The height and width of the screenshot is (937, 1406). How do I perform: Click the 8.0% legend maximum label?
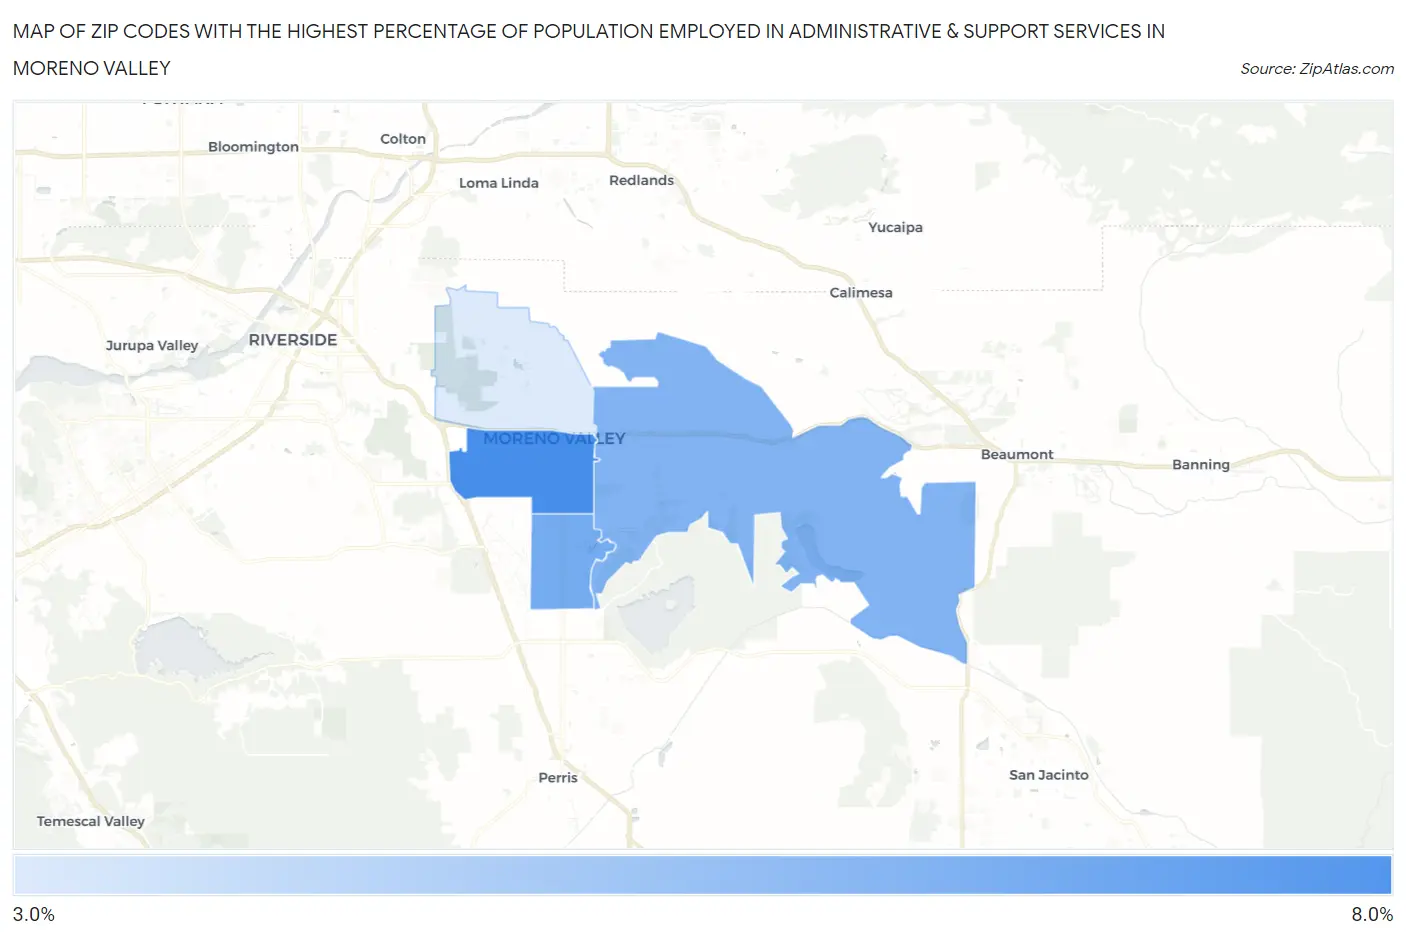point(1372,914)
